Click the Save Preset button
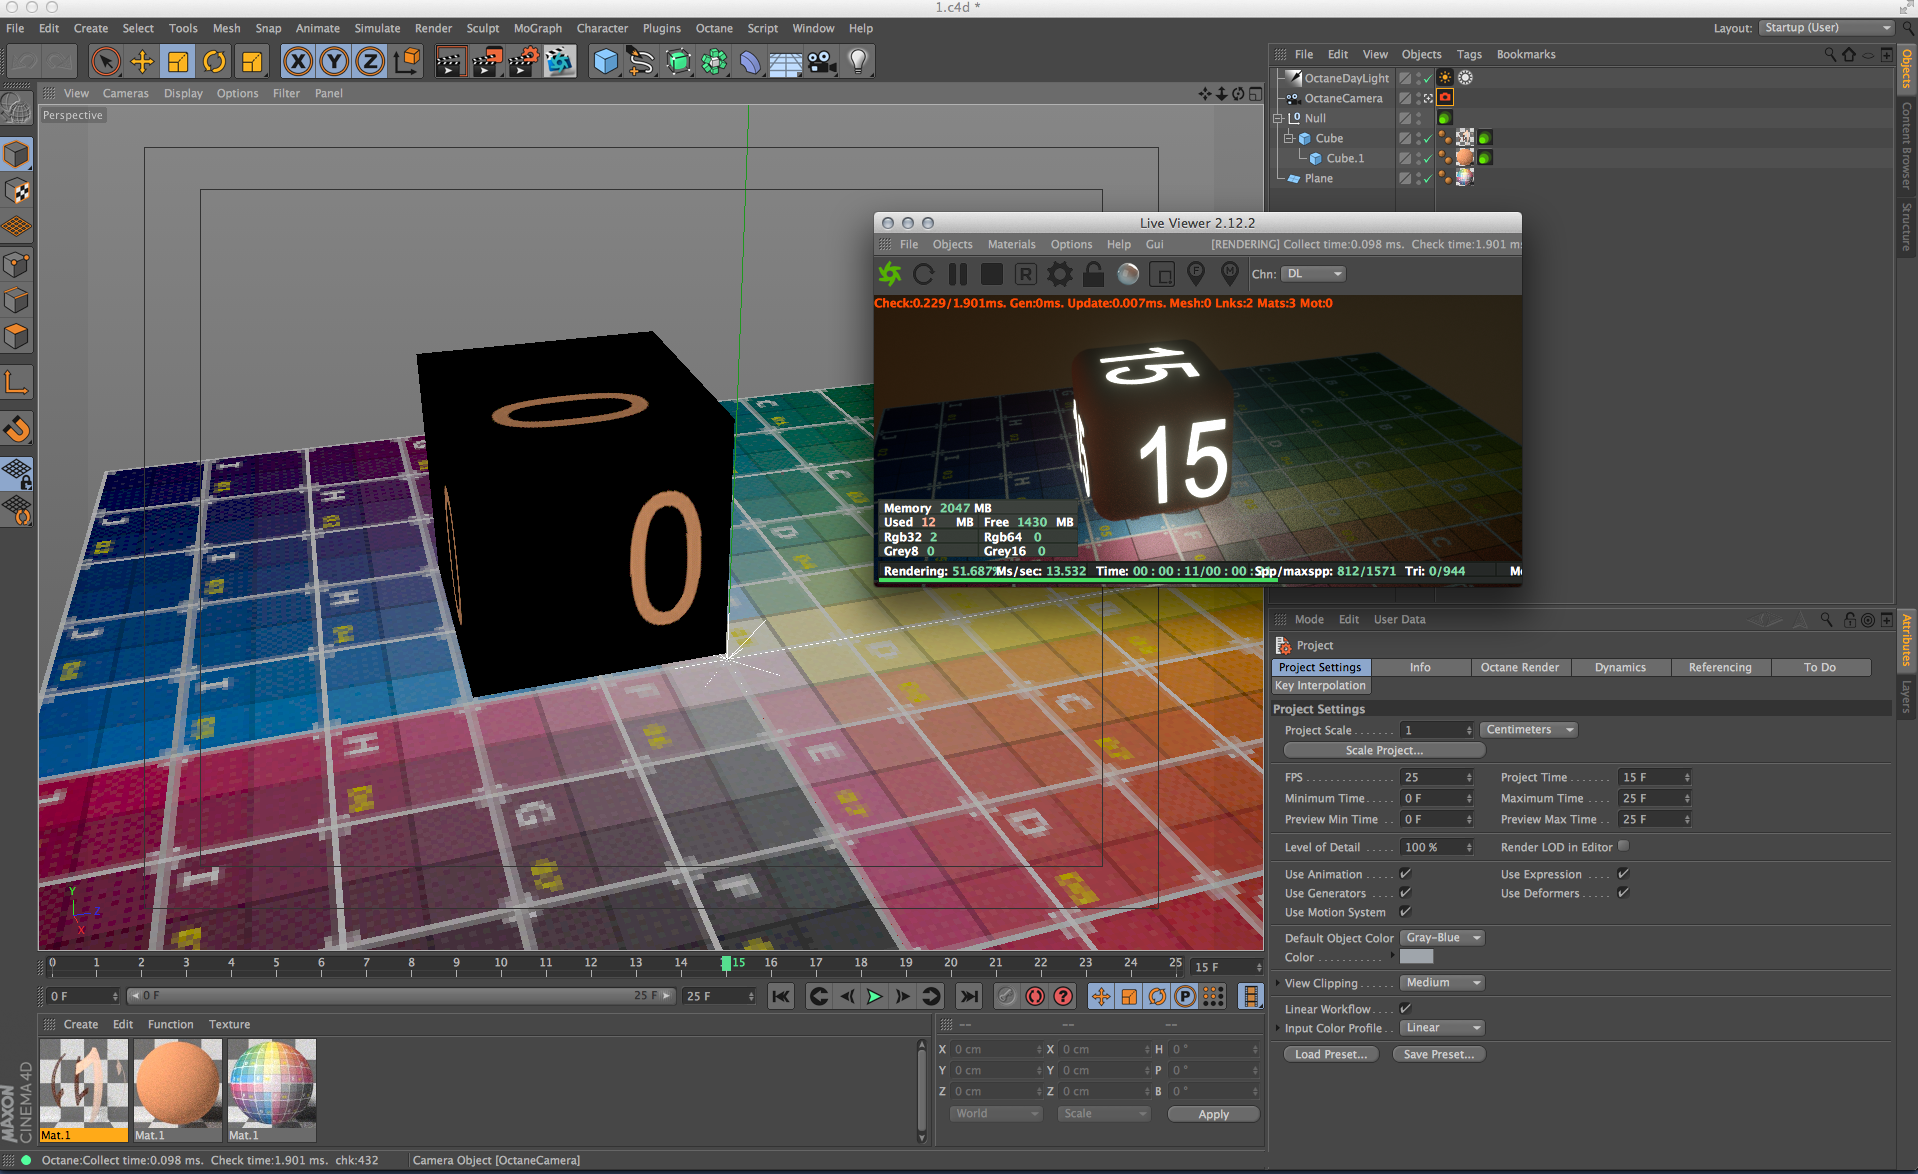Viewport: 1918px width, 1174px height. tap(1438, 1054)
